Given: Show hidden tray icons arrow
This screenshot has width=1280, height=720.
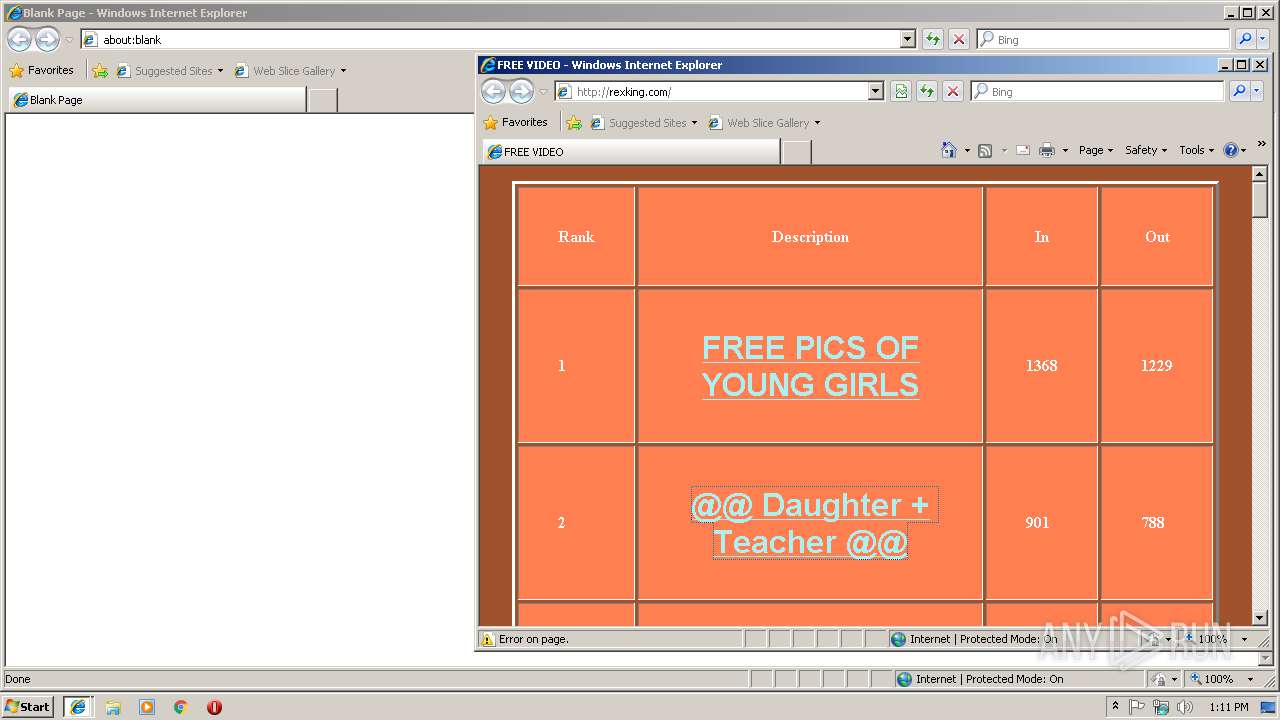Looking at the screenshot, I should (x=1115, y=707).
